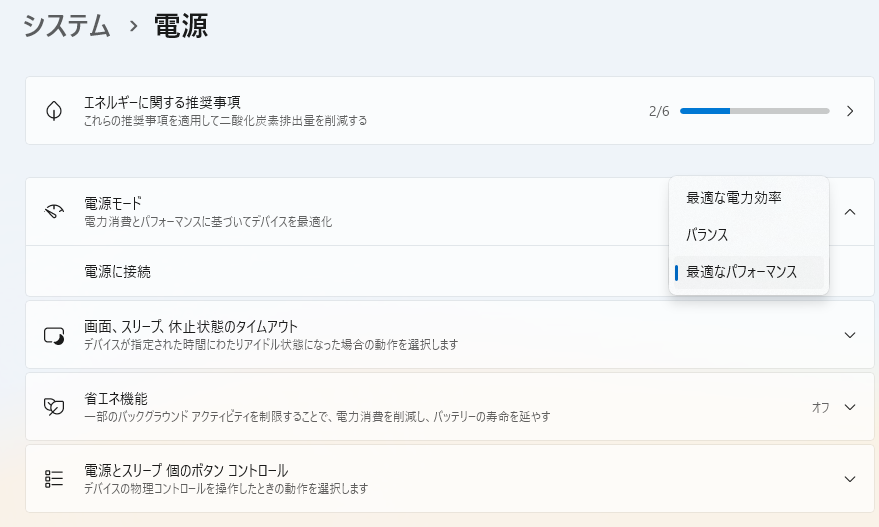Image resolution: width=879 pixels, height=527 pixels.
Task: Click the leaf icon for energy recommendations
Action: pos(54,111)
